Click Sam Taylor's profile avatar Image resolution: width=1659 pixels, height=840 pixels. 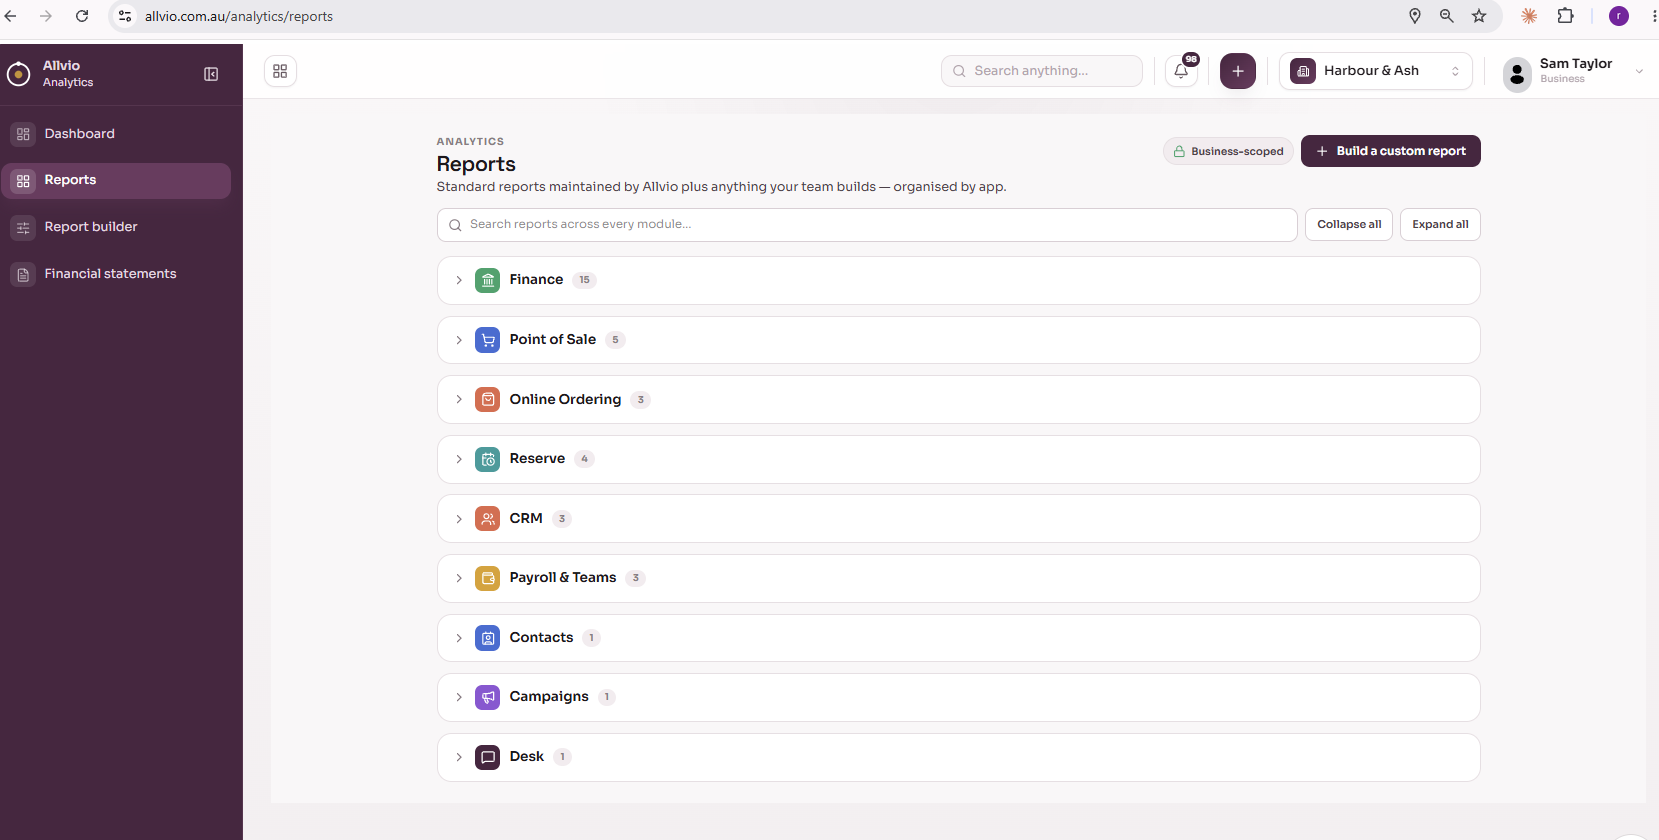1517,73
